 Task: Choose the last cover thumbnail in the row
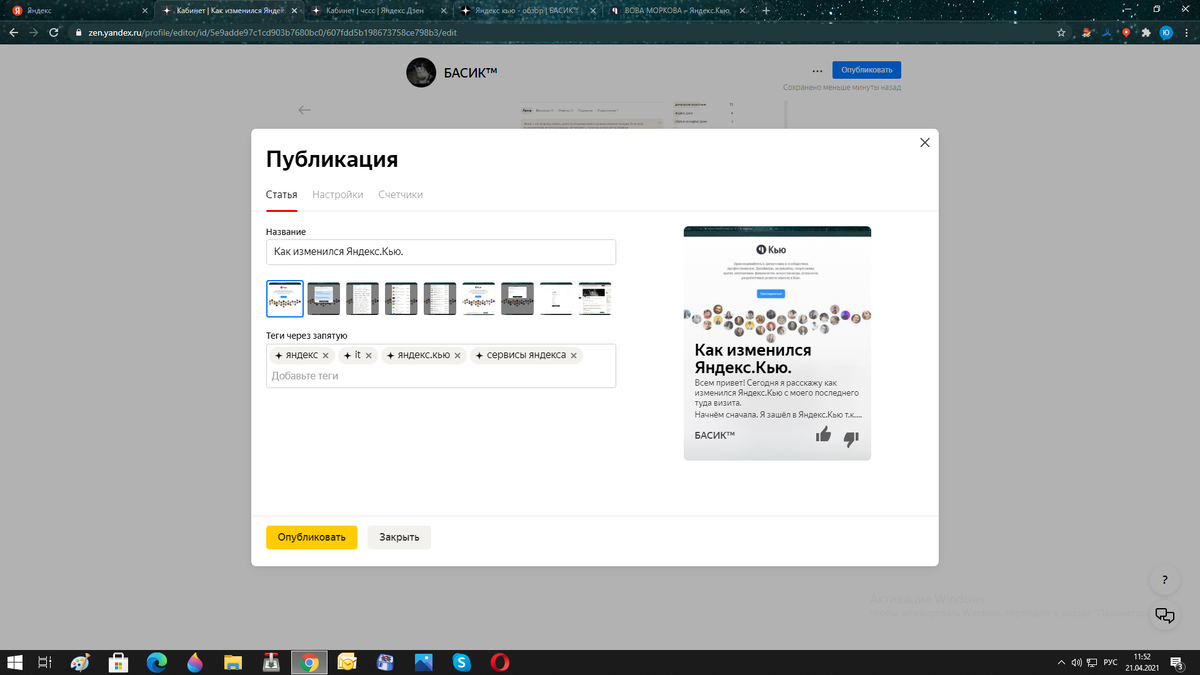click(595, 298)
